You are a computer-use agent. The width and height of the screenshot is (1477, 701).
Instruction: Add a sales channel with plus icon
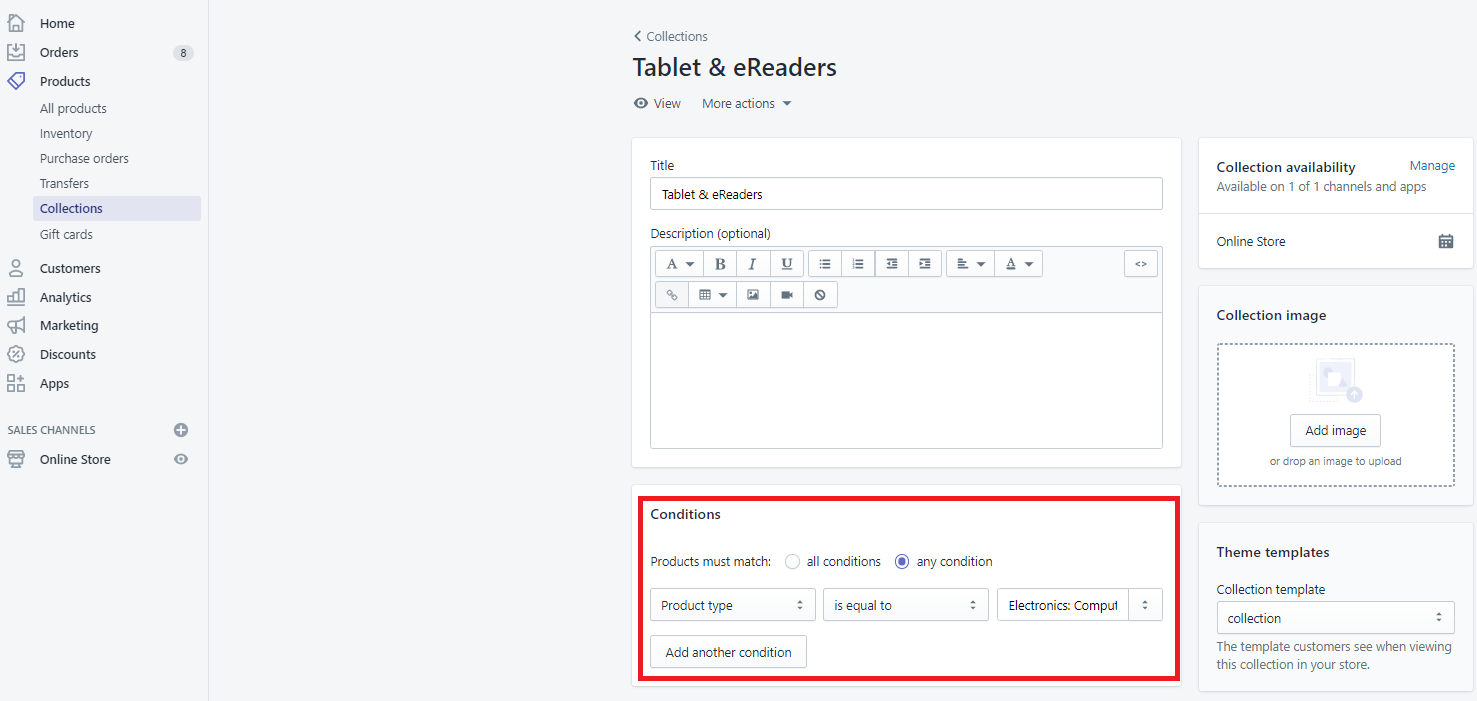181,430
